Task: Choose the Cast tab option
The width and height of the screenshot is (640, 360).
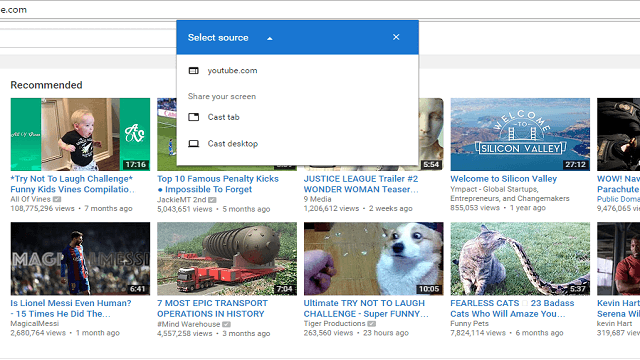Action: coord(298,117)
